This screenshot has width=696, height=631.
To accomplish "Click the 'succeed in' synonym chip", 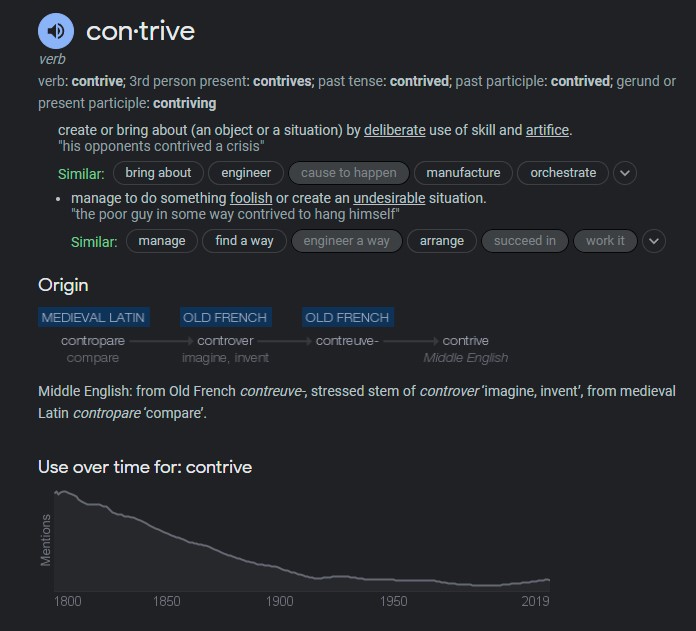I will point(525,241).
